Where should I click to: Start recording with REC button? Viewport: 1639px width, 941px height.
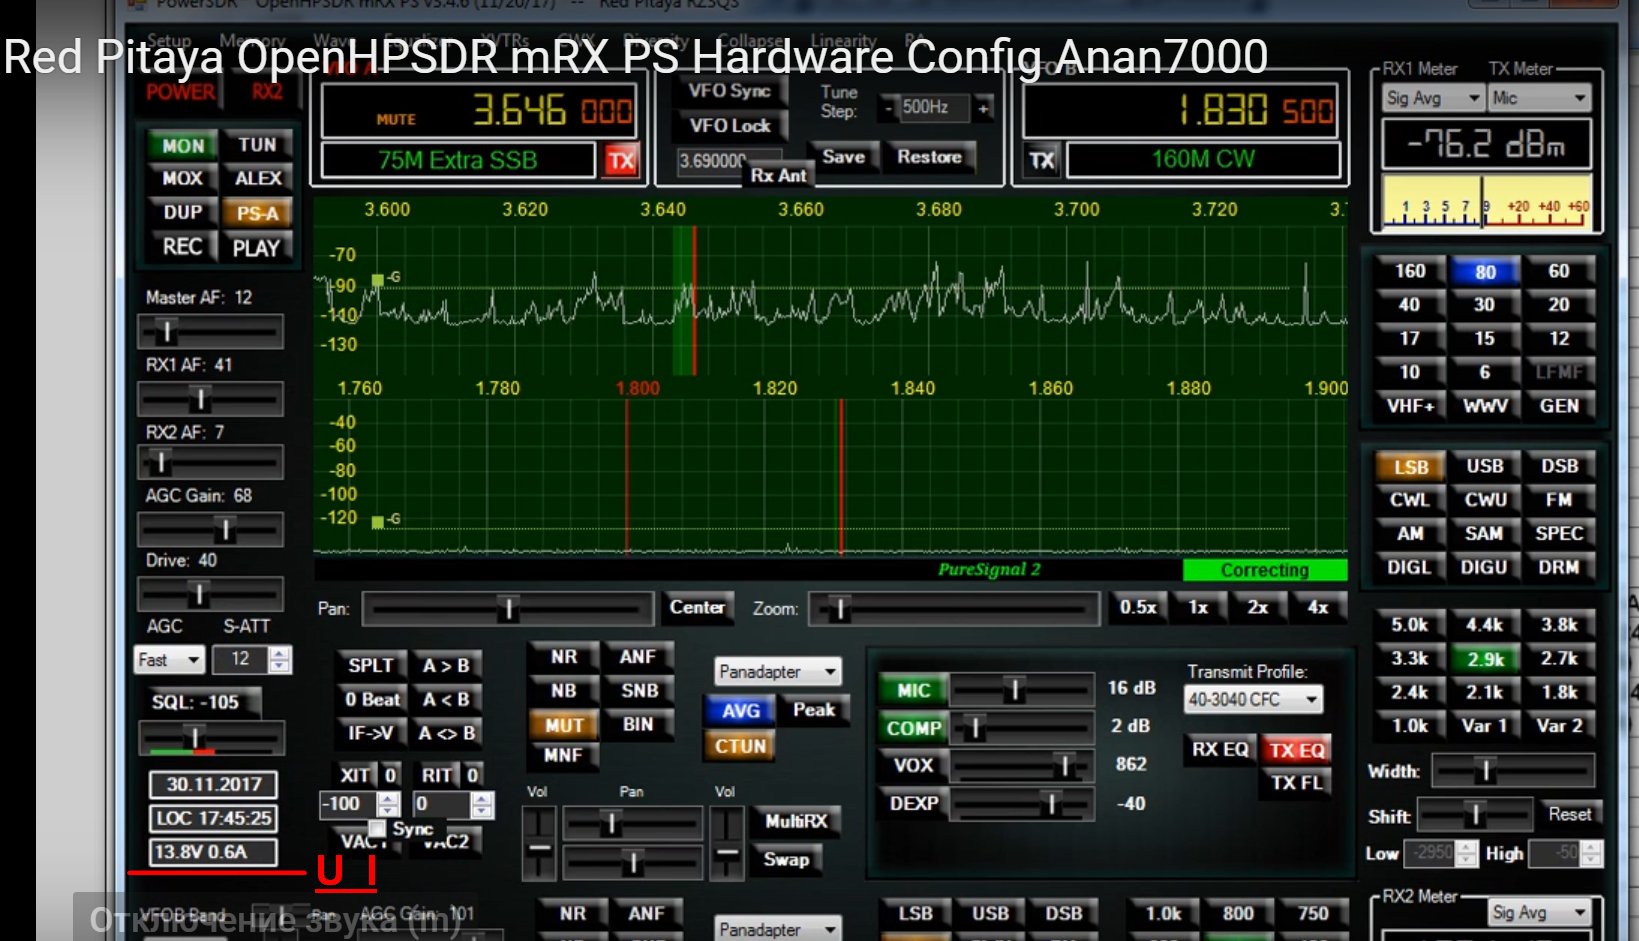pos(182,247)
